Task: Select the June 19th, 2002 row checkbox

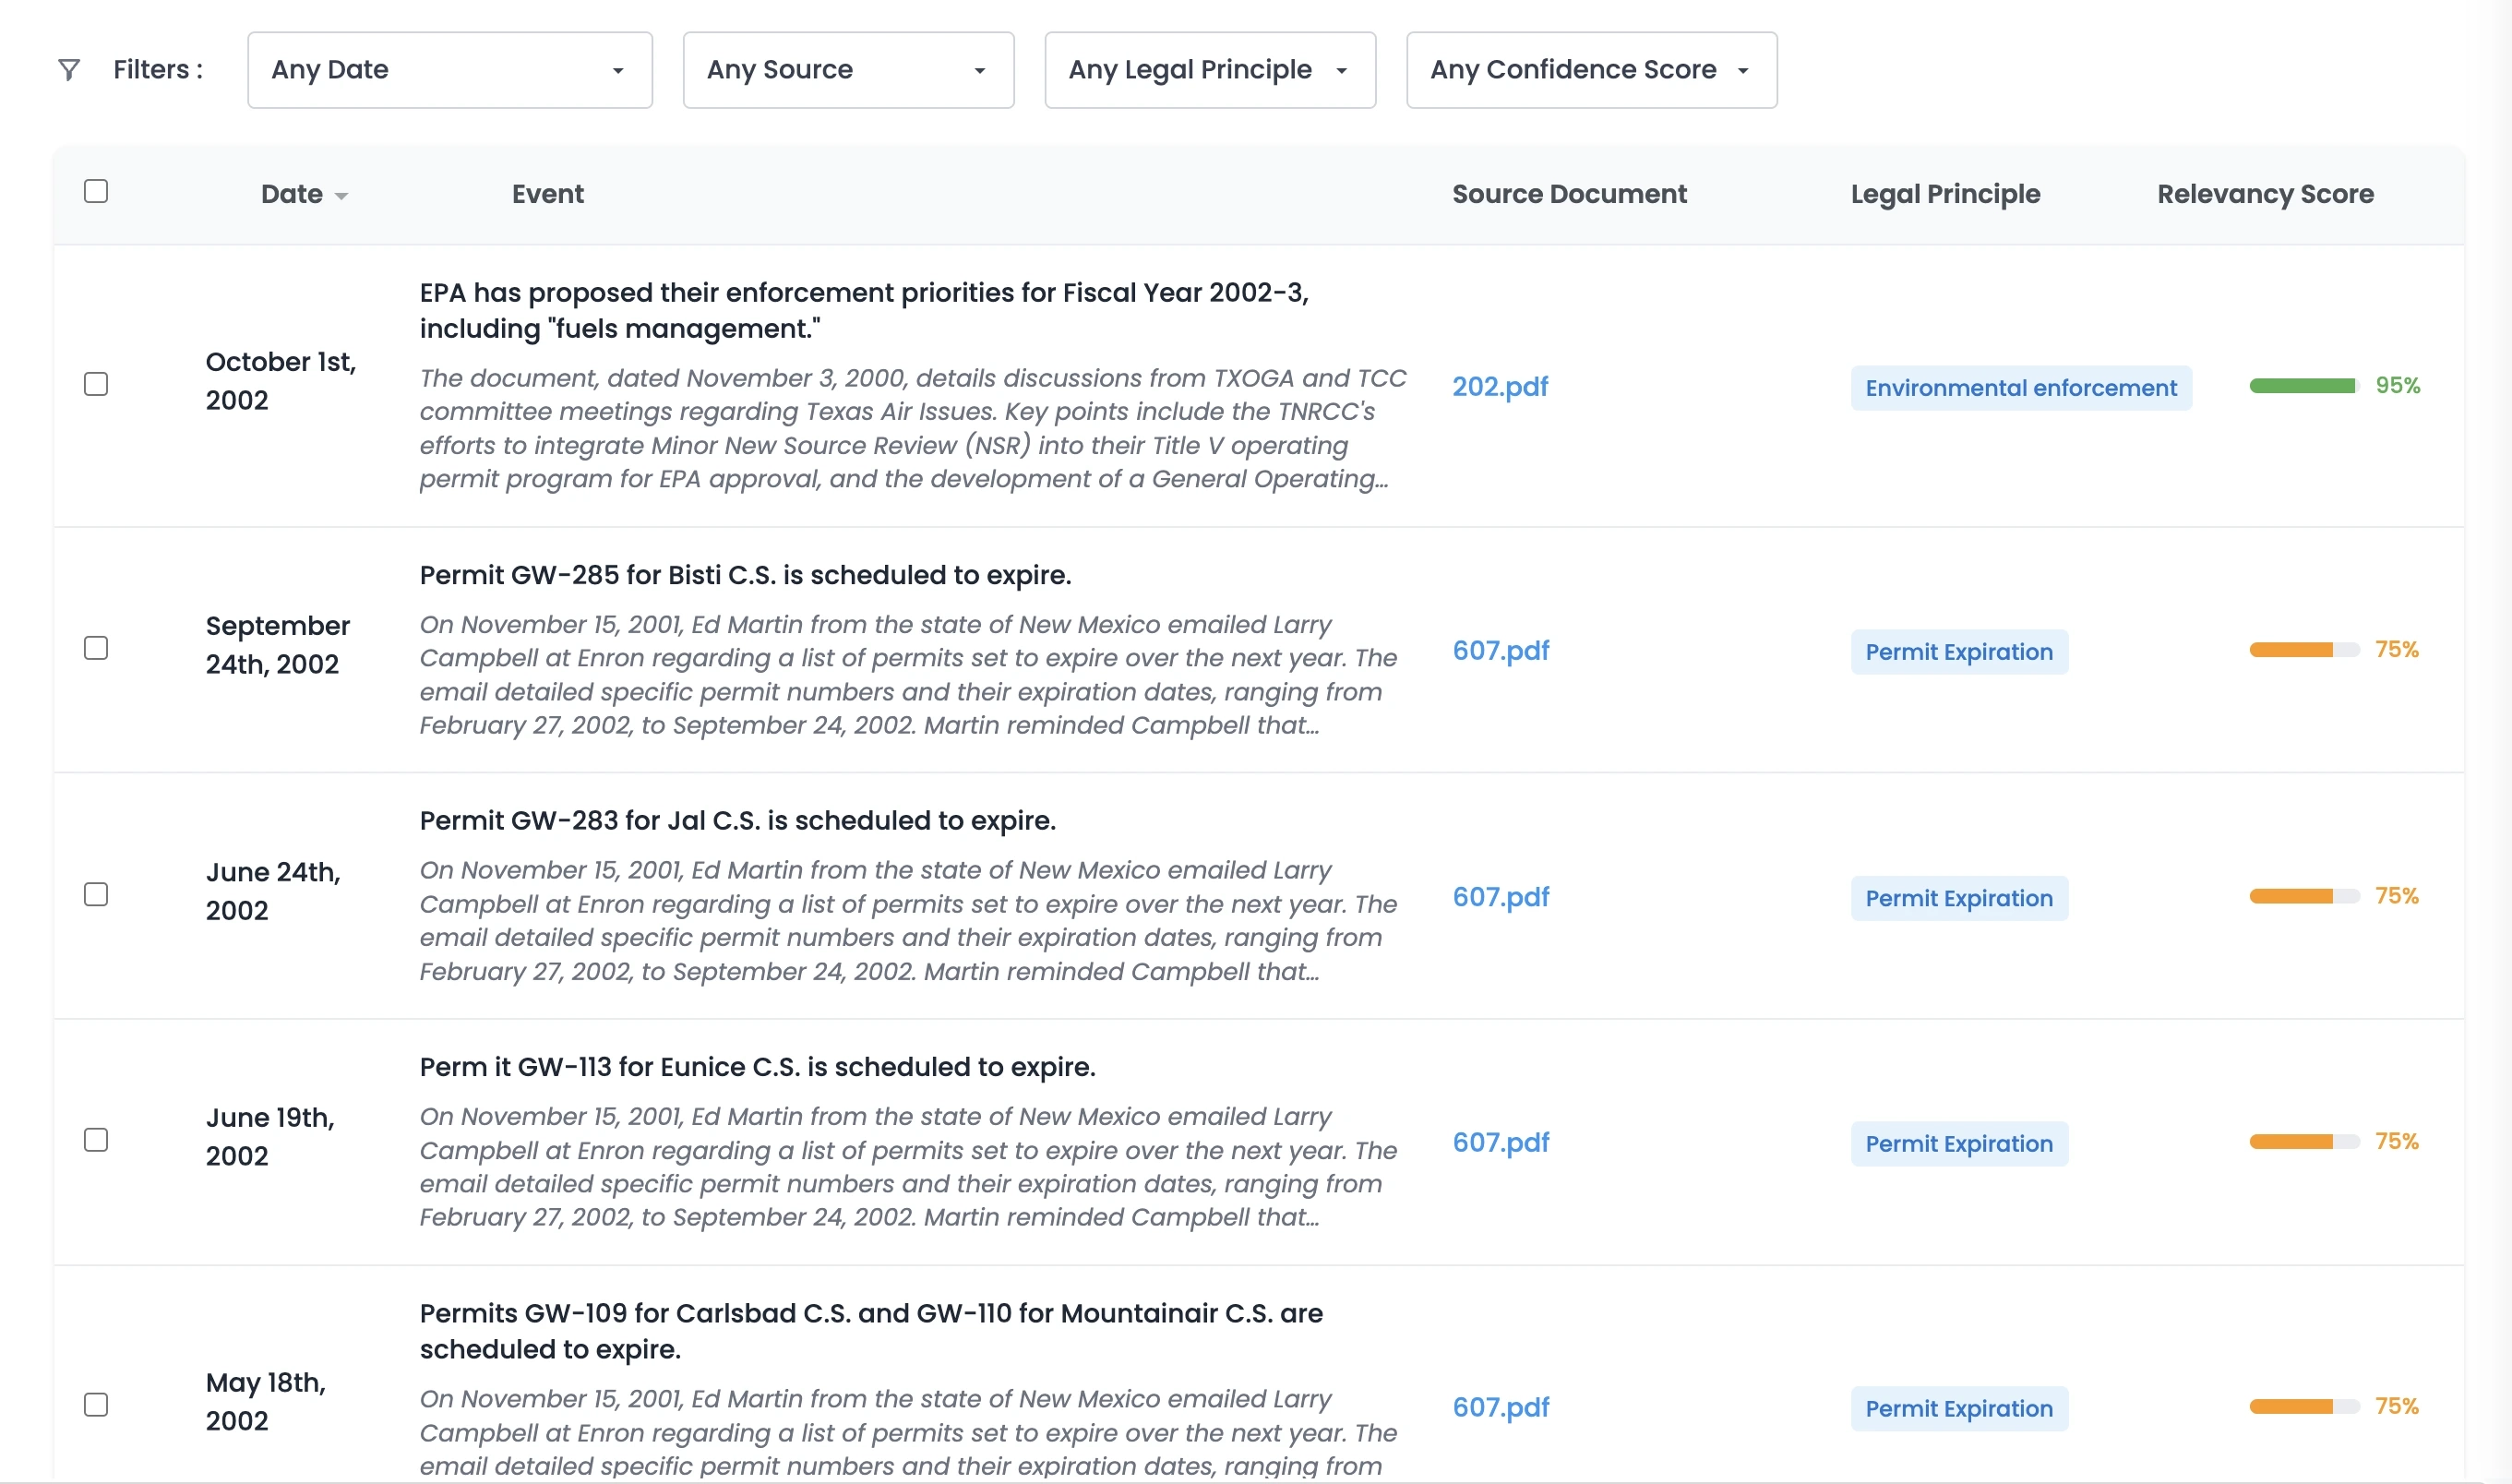Action: 96,1140
